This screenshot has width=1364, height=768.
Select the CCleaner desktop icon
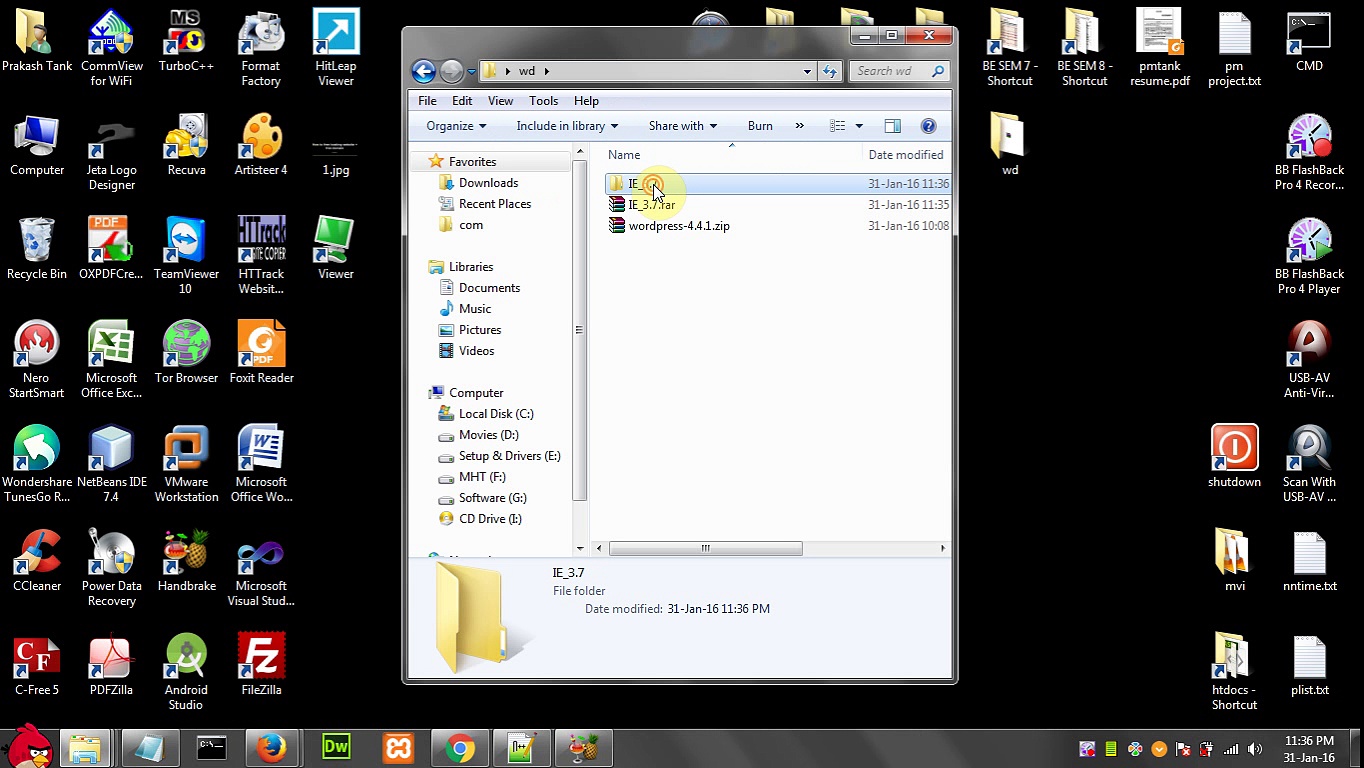[37, 561]
